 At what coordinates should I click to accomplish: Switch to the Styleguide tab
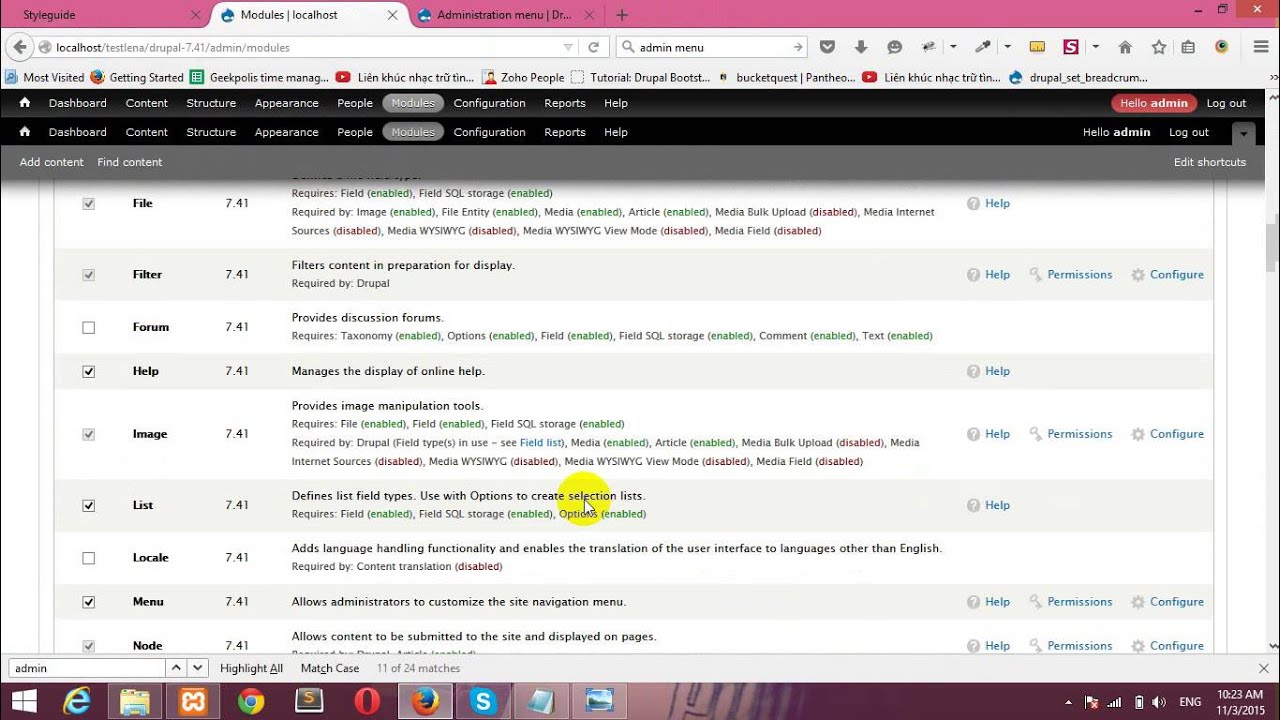point(49,15)
